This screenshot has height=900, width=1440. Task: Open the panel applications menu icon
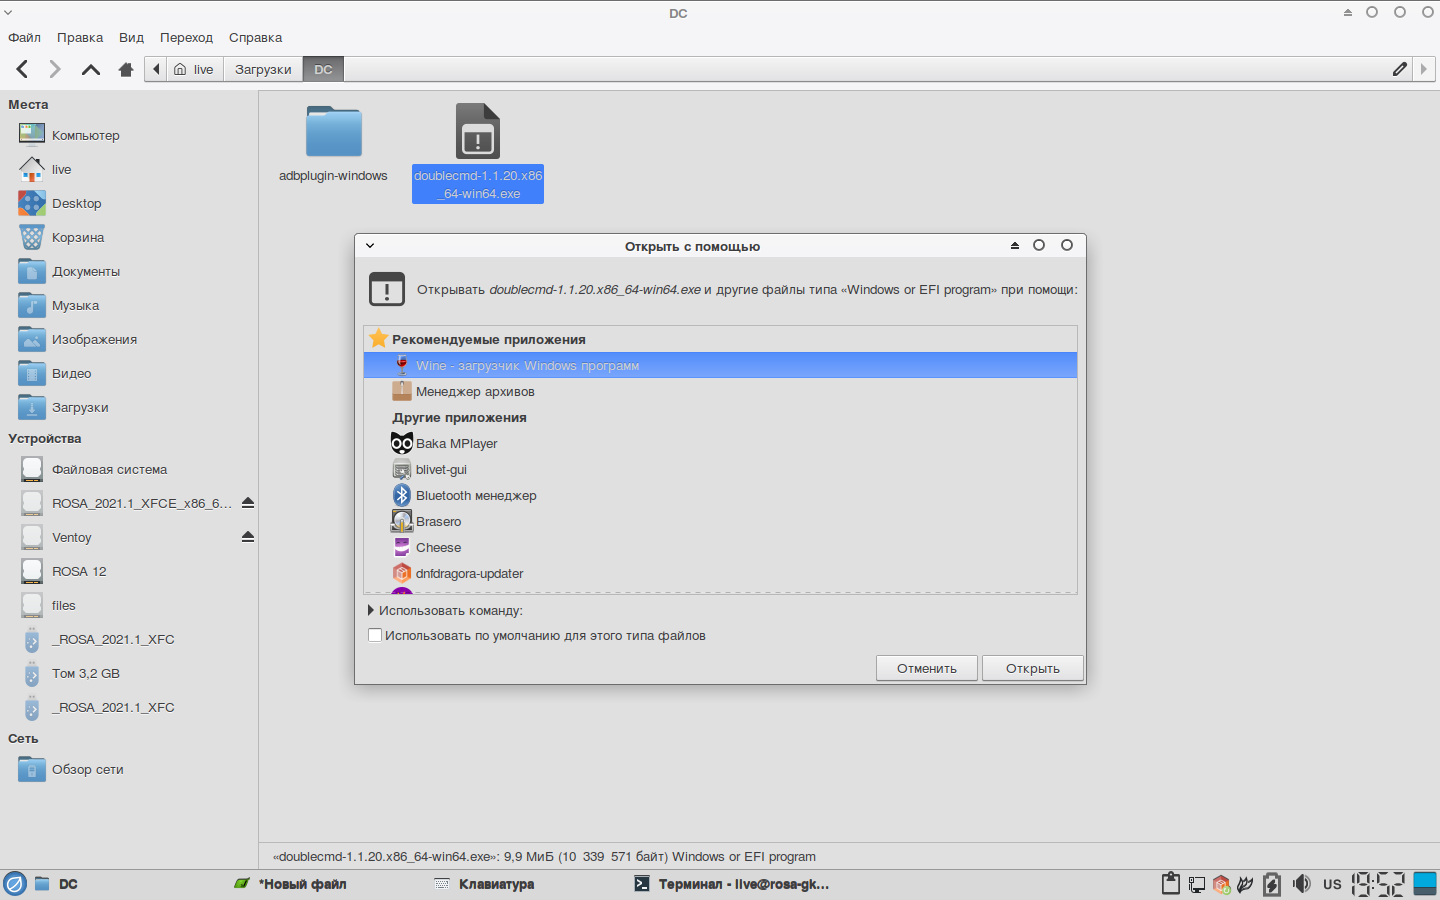coord(14,884)
